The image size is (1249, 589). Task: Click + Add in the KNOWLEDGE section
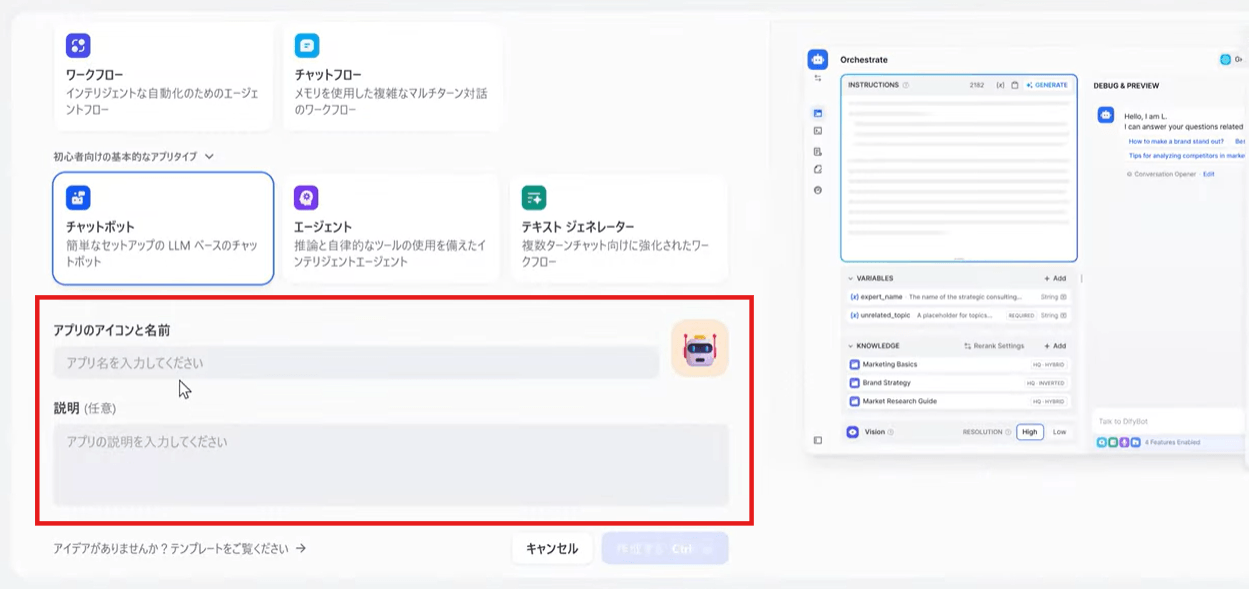(x=1055, y=346)
